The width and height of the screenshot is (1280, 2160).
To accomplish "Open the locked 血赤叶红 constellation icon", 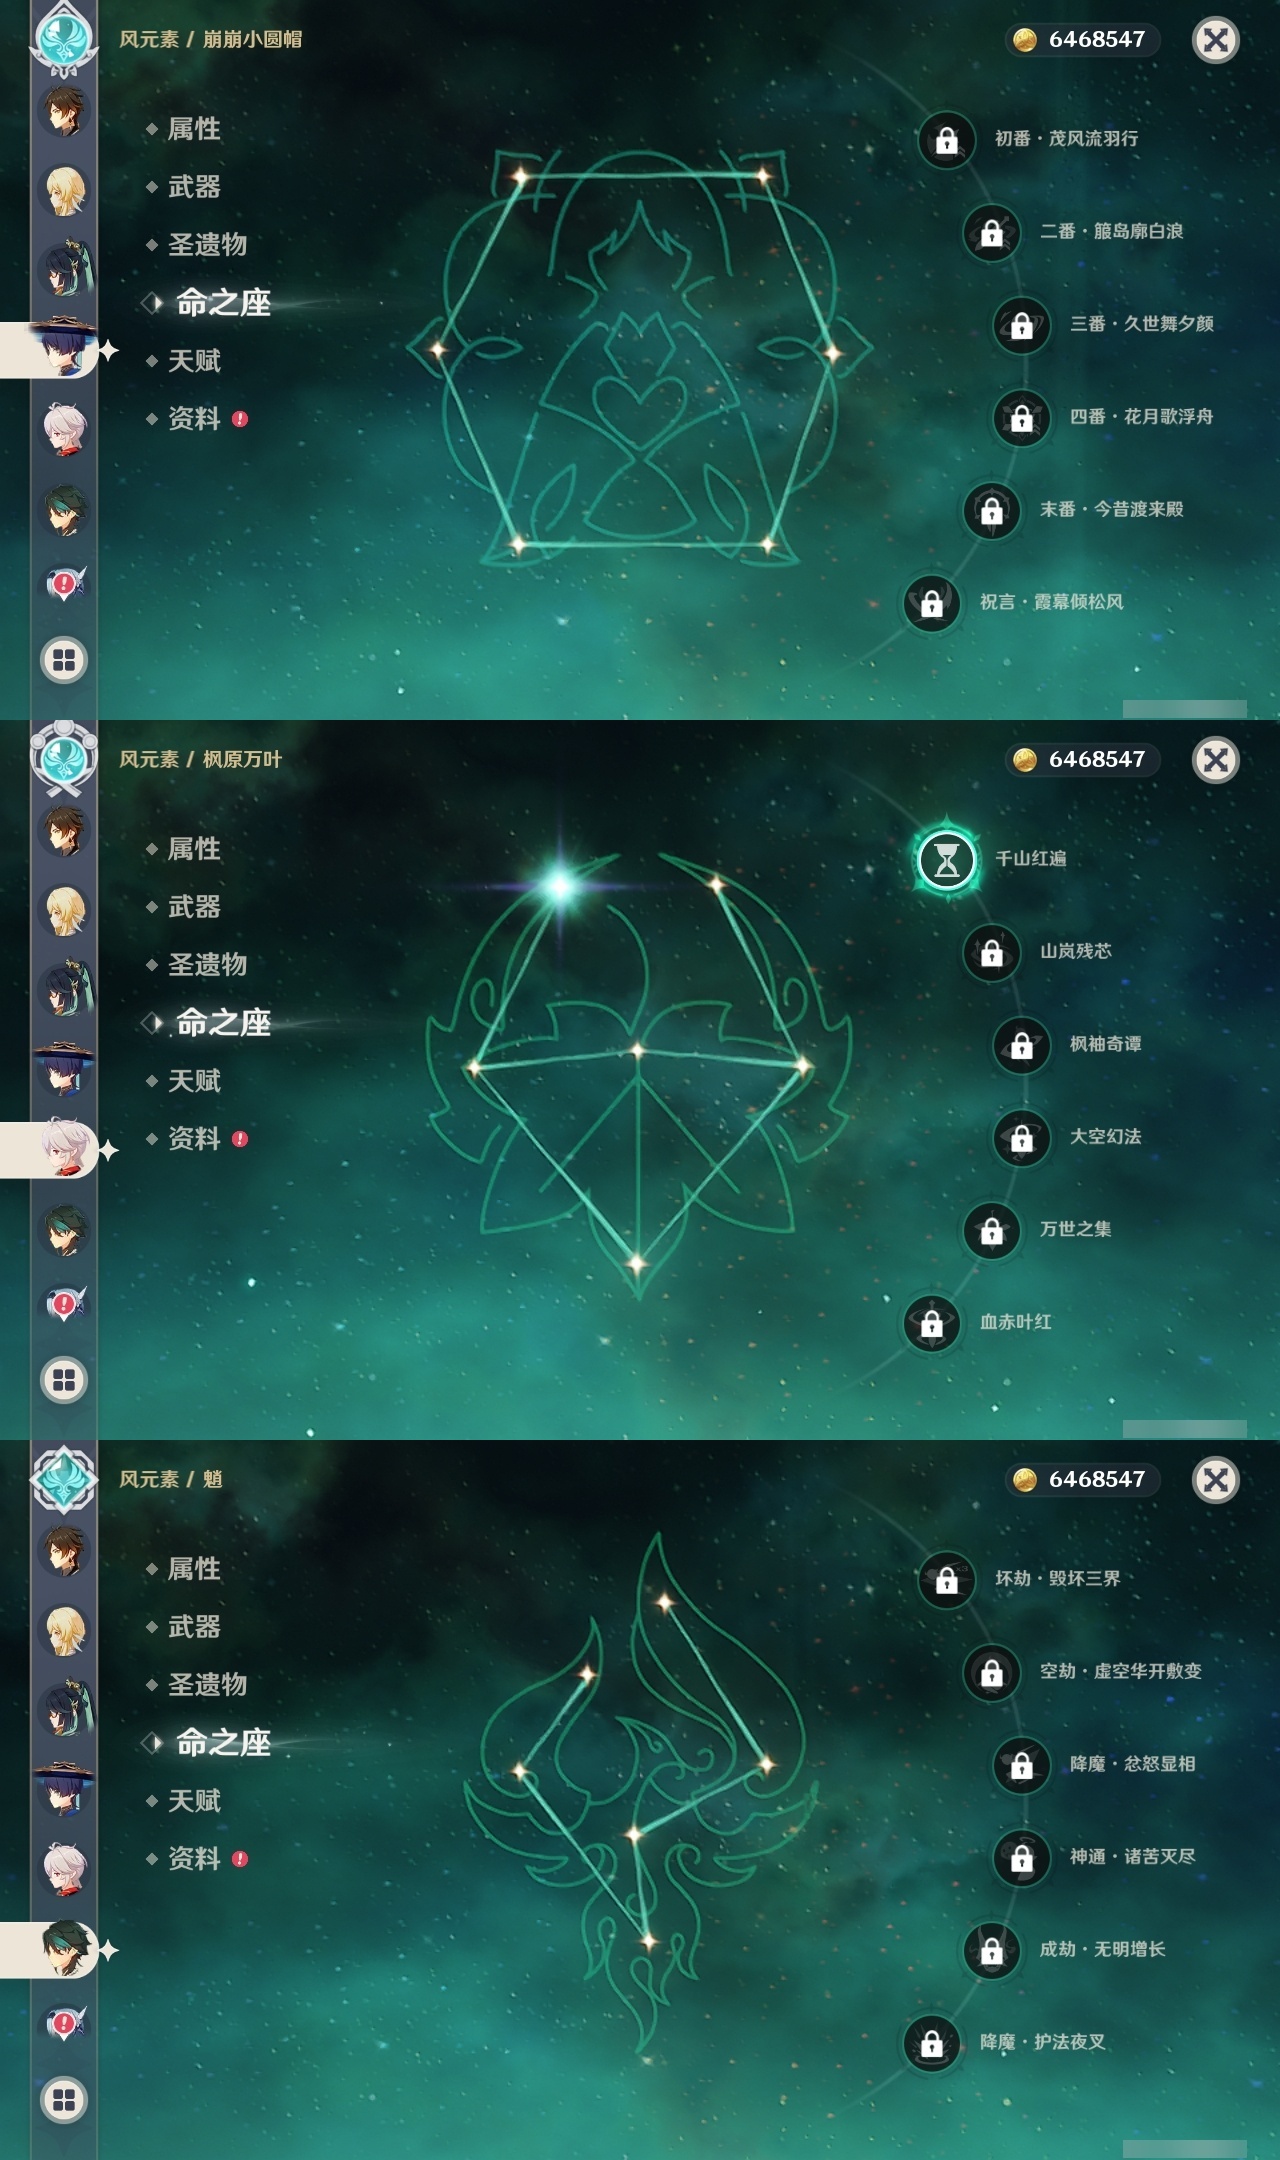I will coord(931,1323).
